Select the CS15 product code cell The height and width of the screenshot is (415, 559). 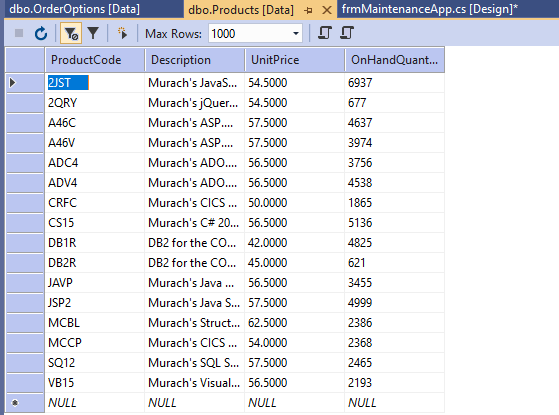coord(95,222)
